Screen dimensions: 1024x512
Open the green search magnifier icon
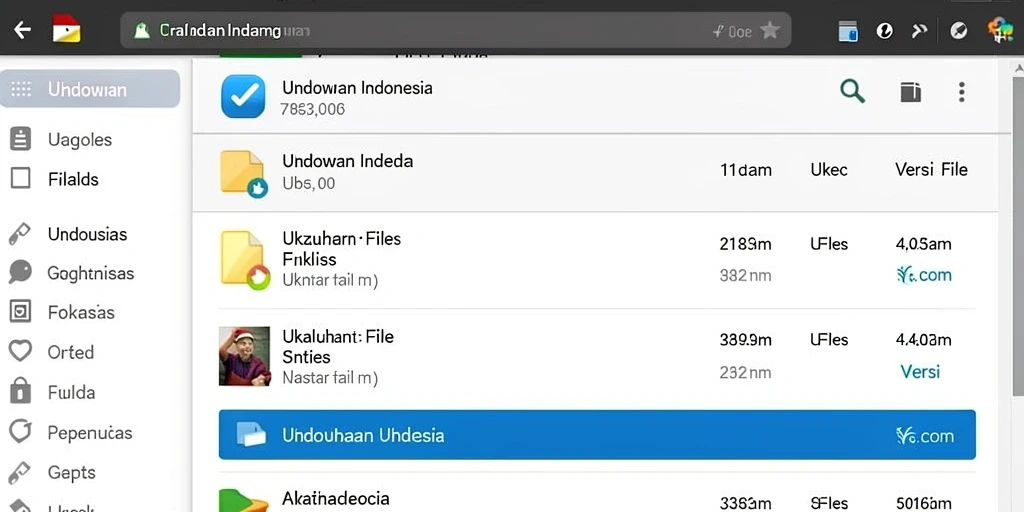[852, 91]
